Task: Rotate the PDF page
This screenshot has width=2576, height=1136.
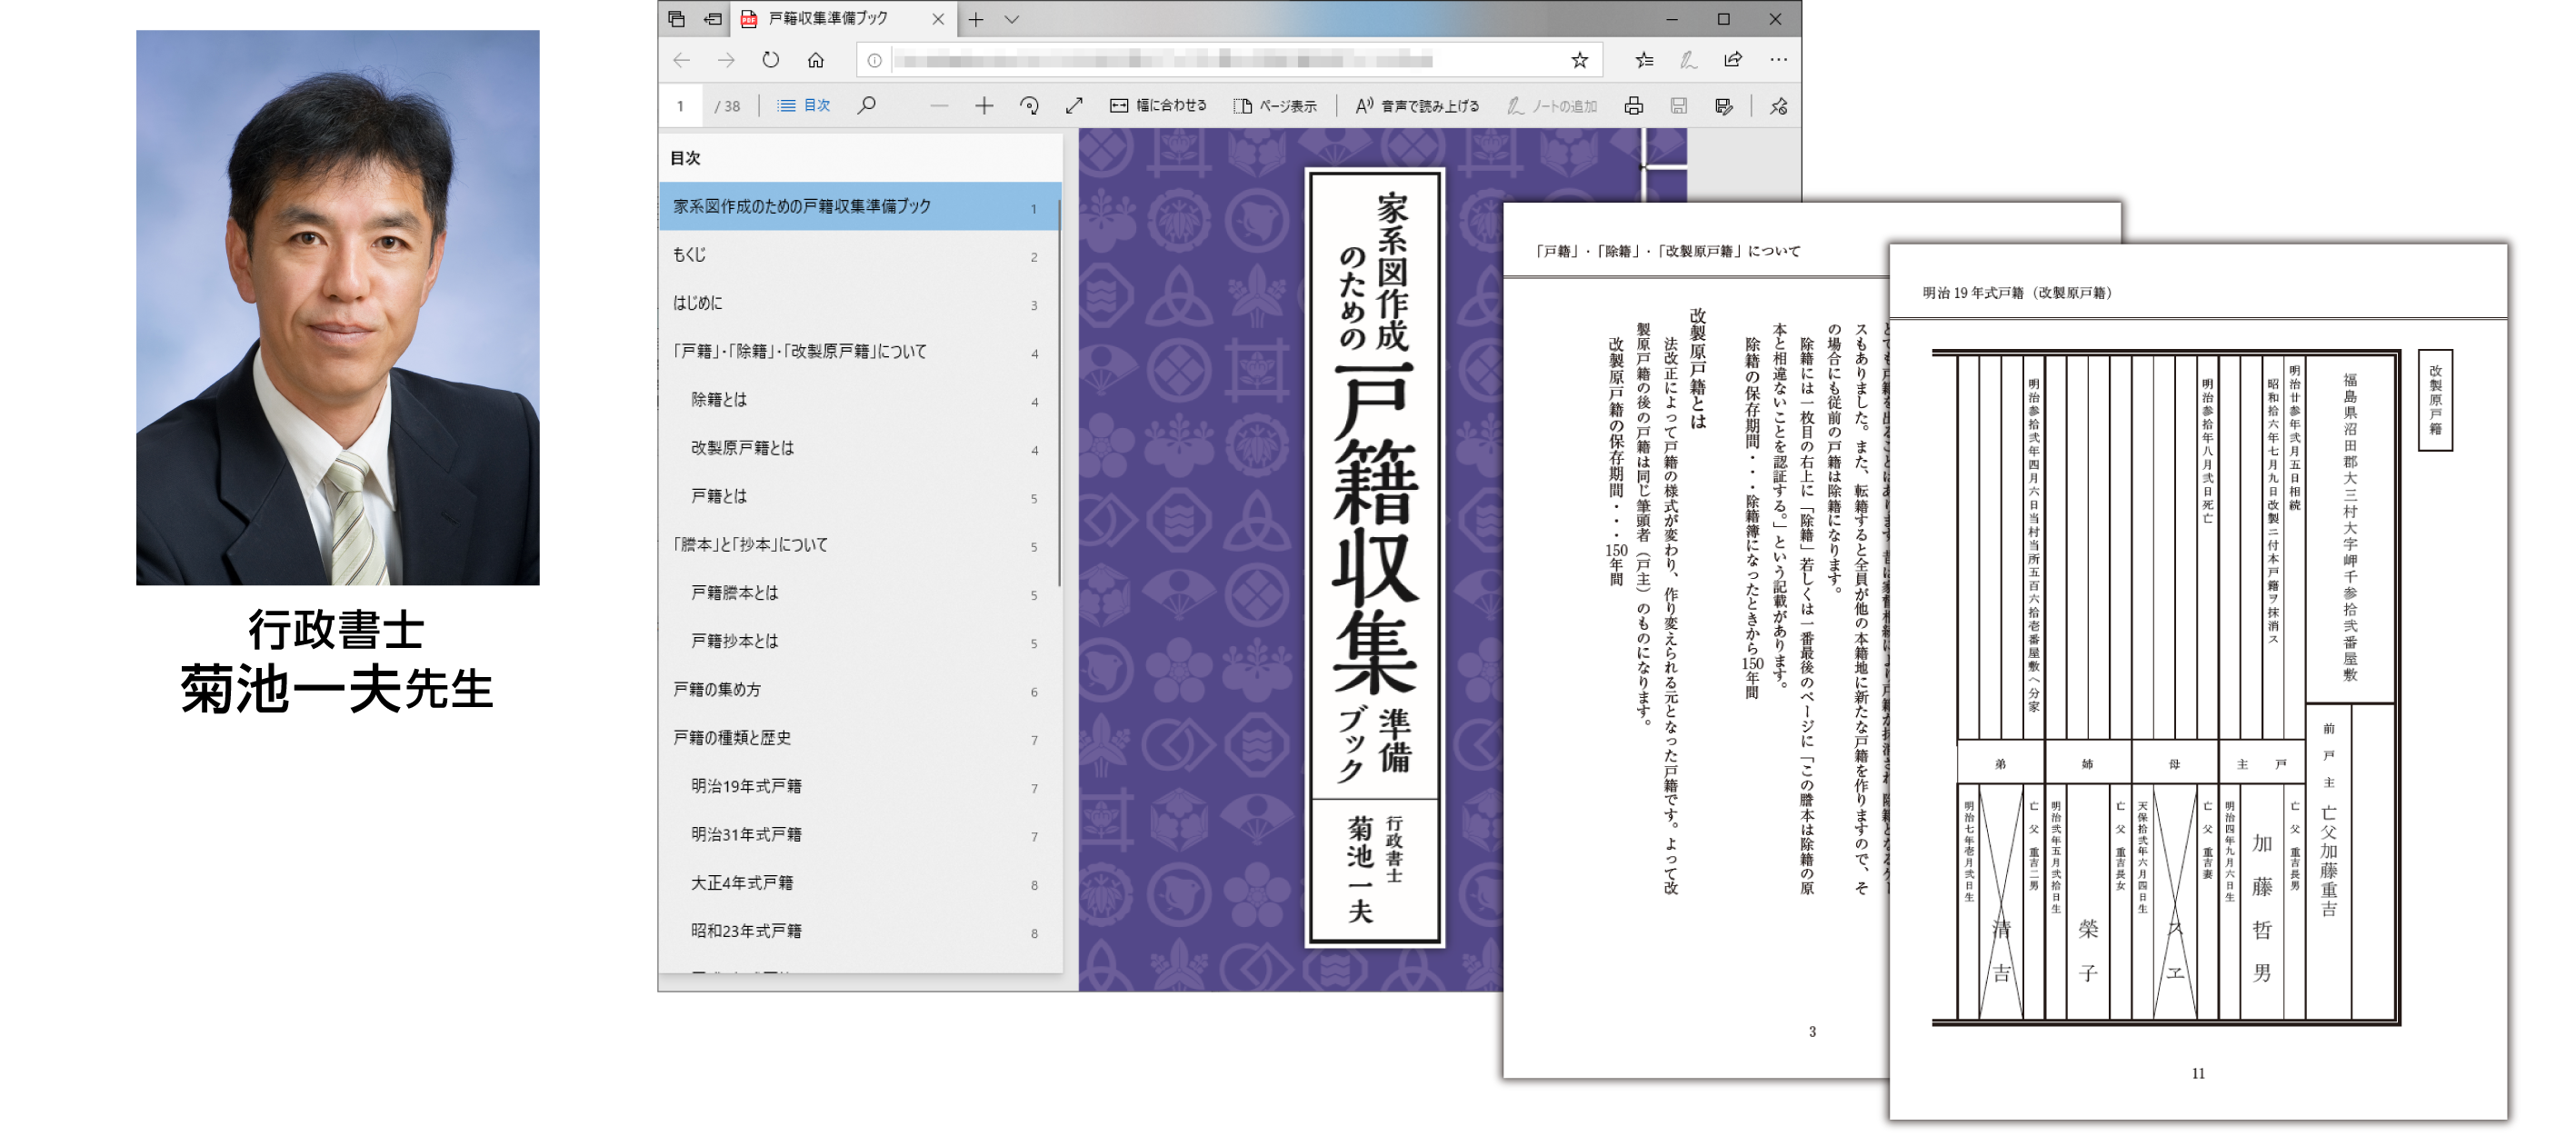Action: point(1029,105)
